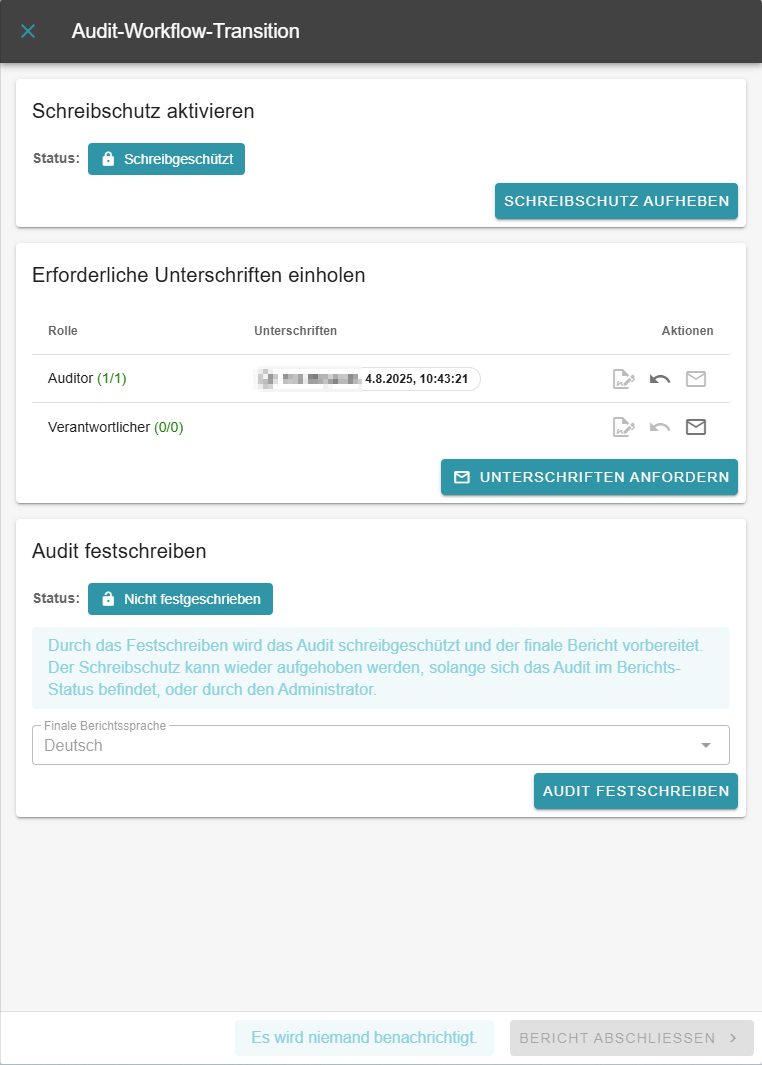
Task: Click the Rolle column header
Action: (x=63, y=331)
